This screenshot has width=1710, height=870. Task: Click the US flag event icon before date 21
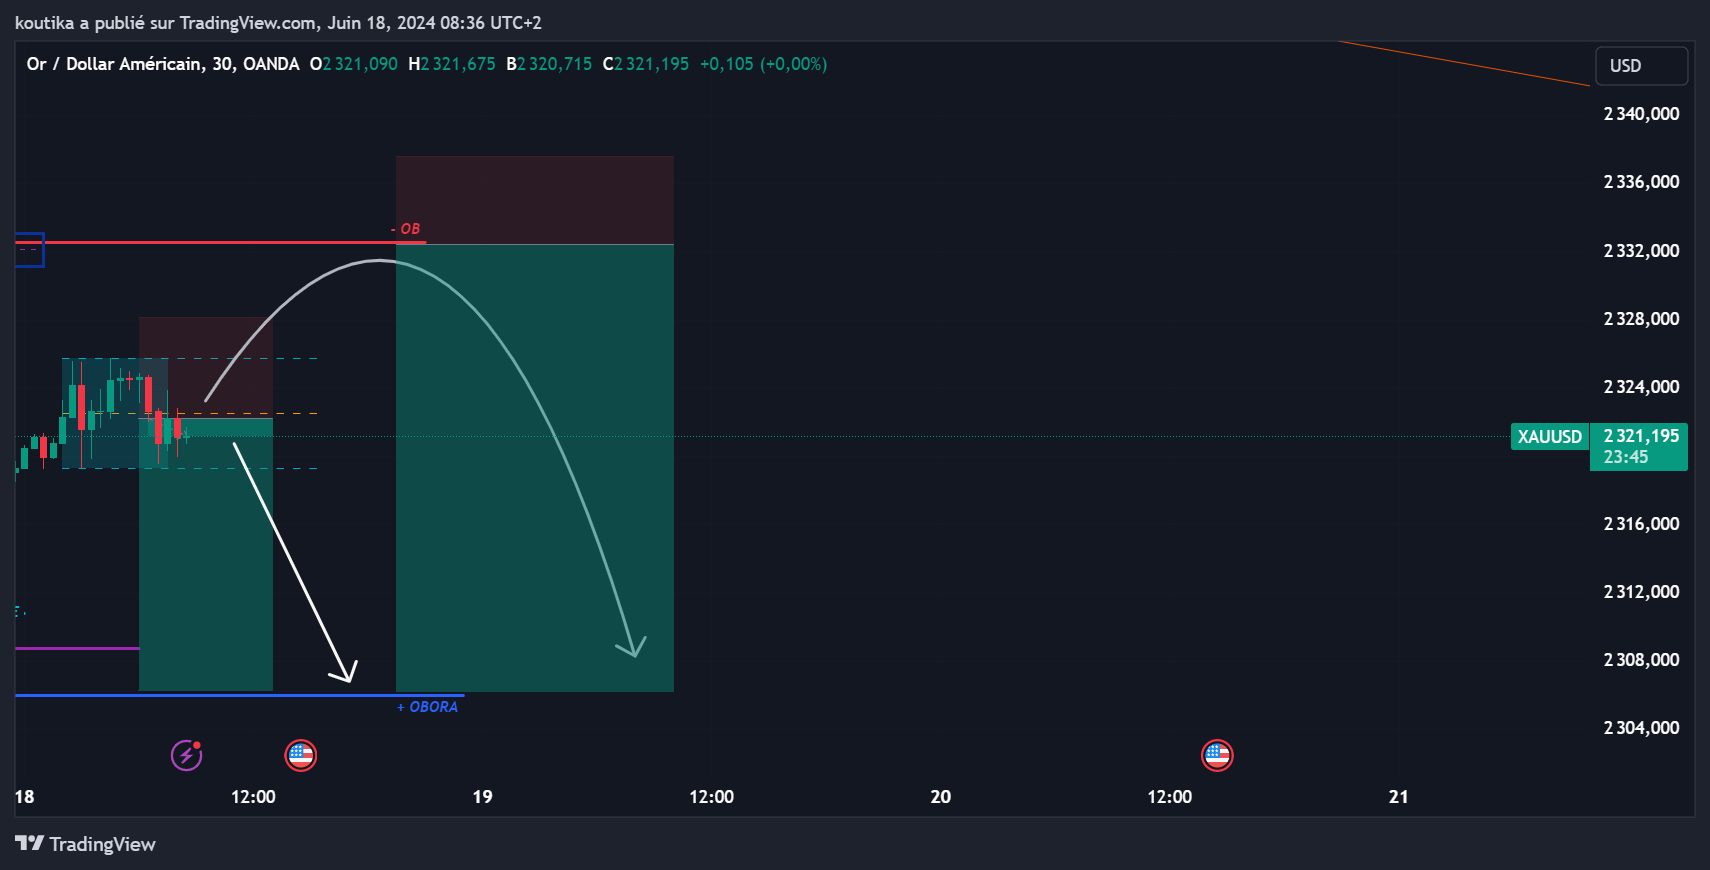click(x=1217, y=755)
